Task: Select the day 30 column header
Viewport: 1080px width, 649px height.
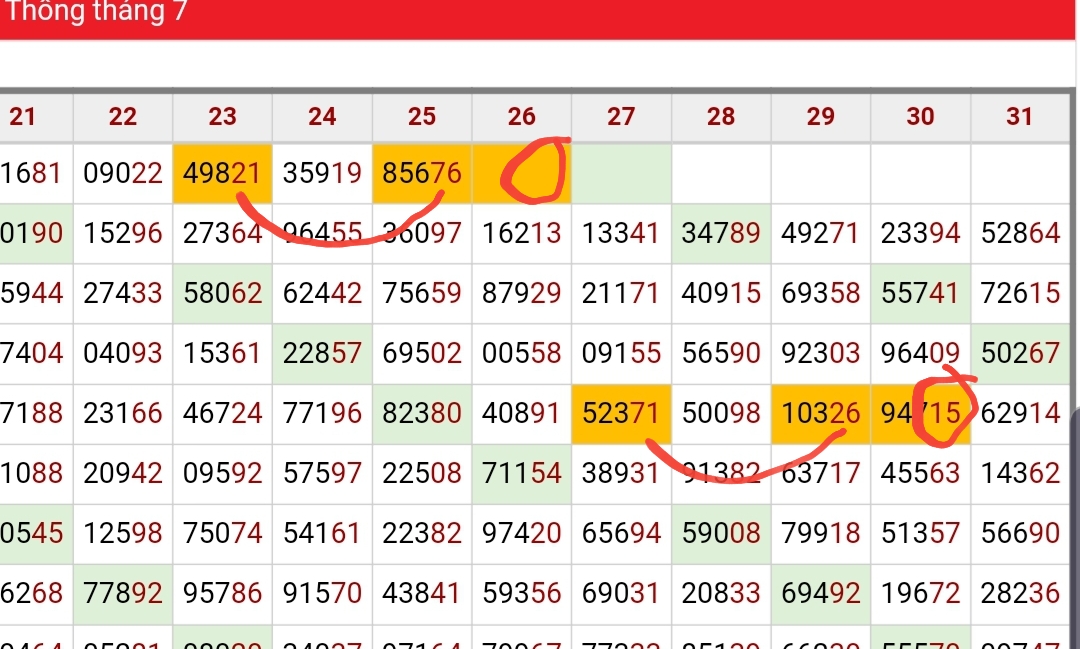Action: 920,116
